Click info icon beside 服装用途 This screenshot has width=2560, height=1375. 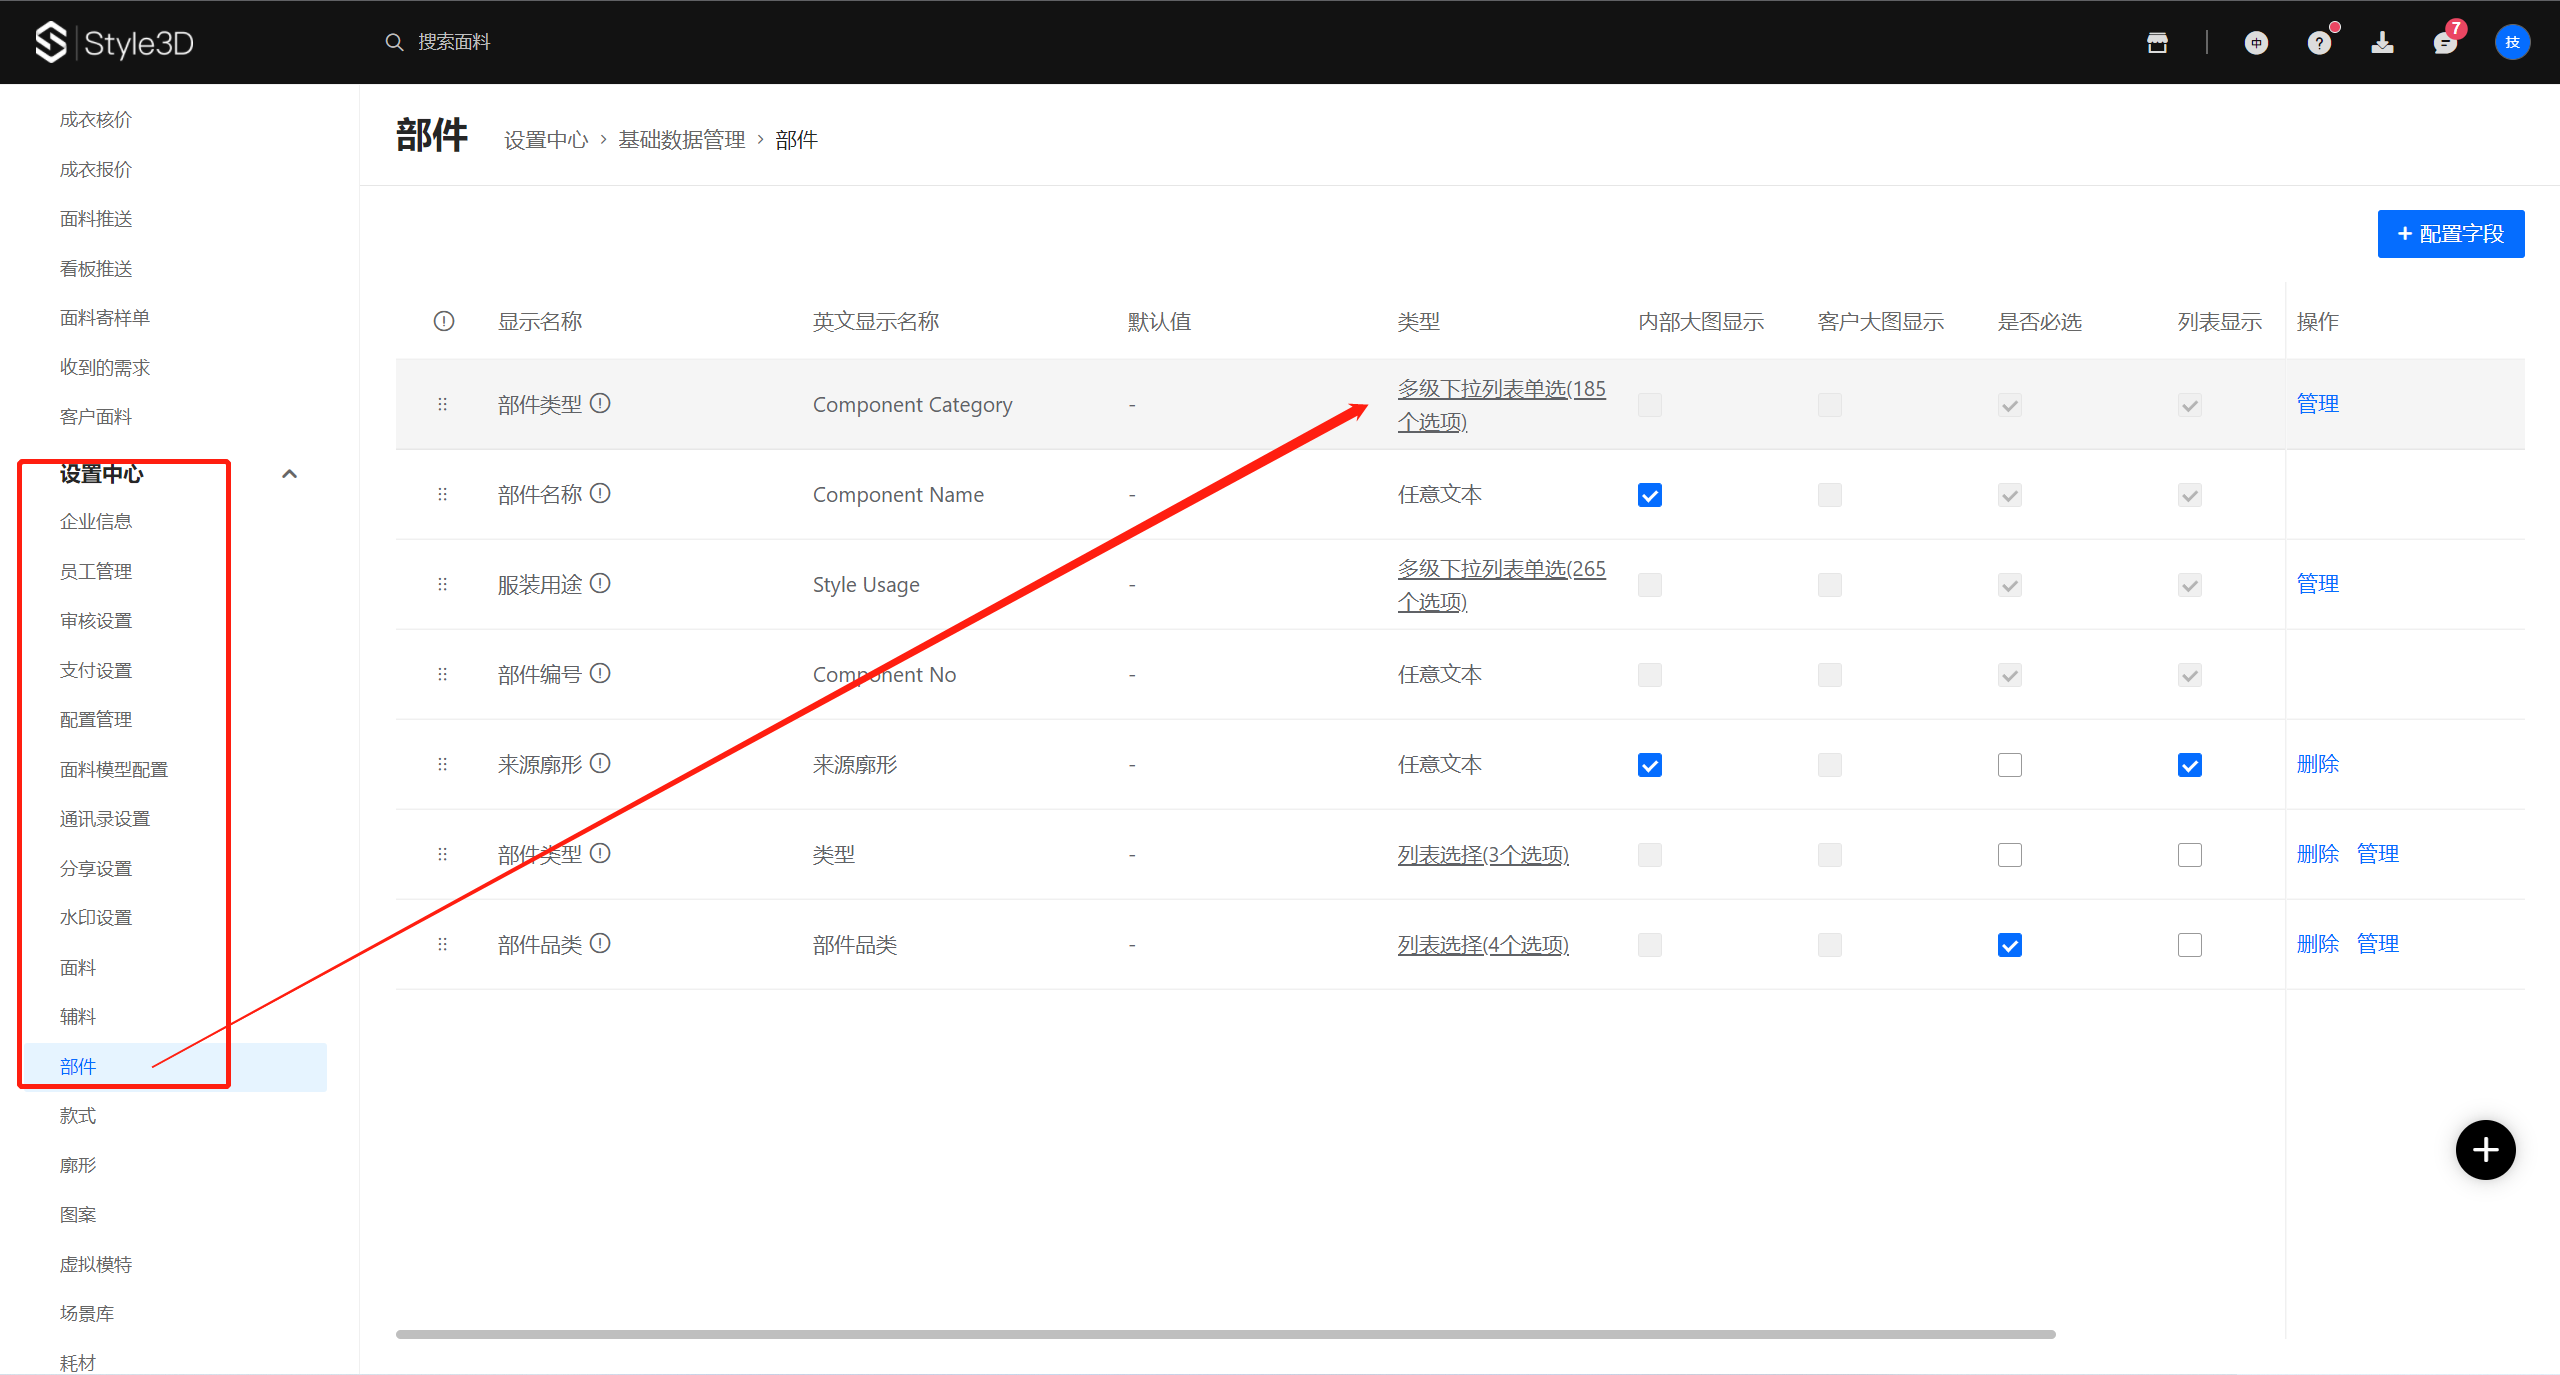coord(600,583)
